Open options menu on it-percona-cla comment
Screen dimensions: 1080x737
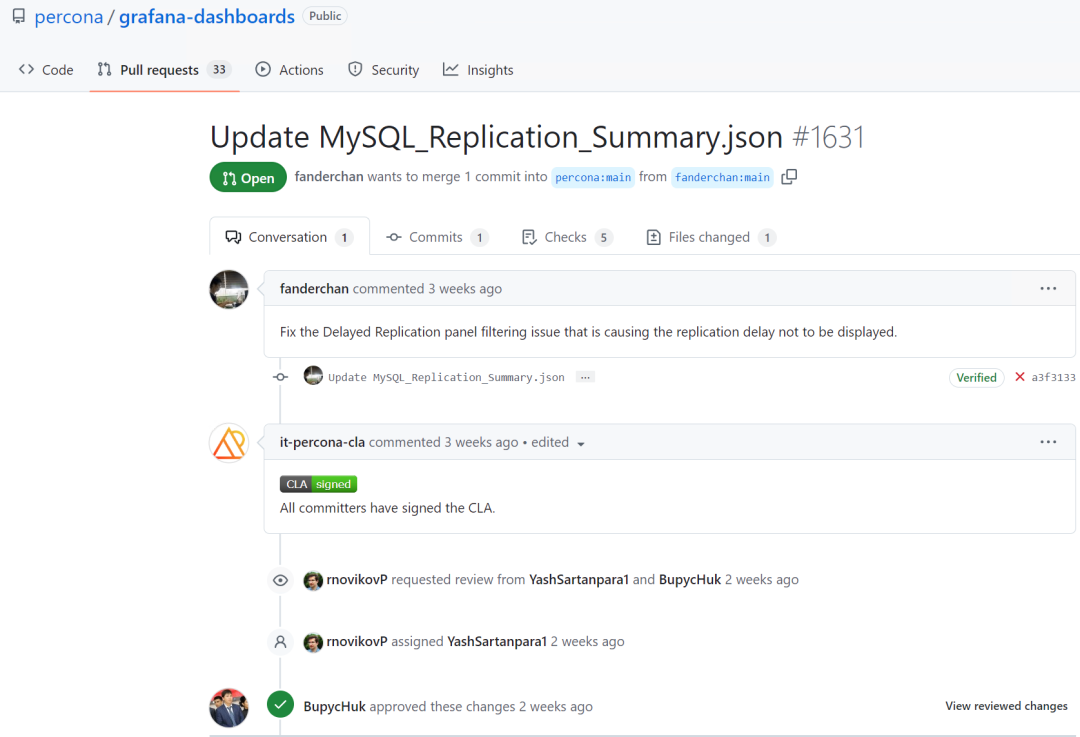[x=1048, y=442]
